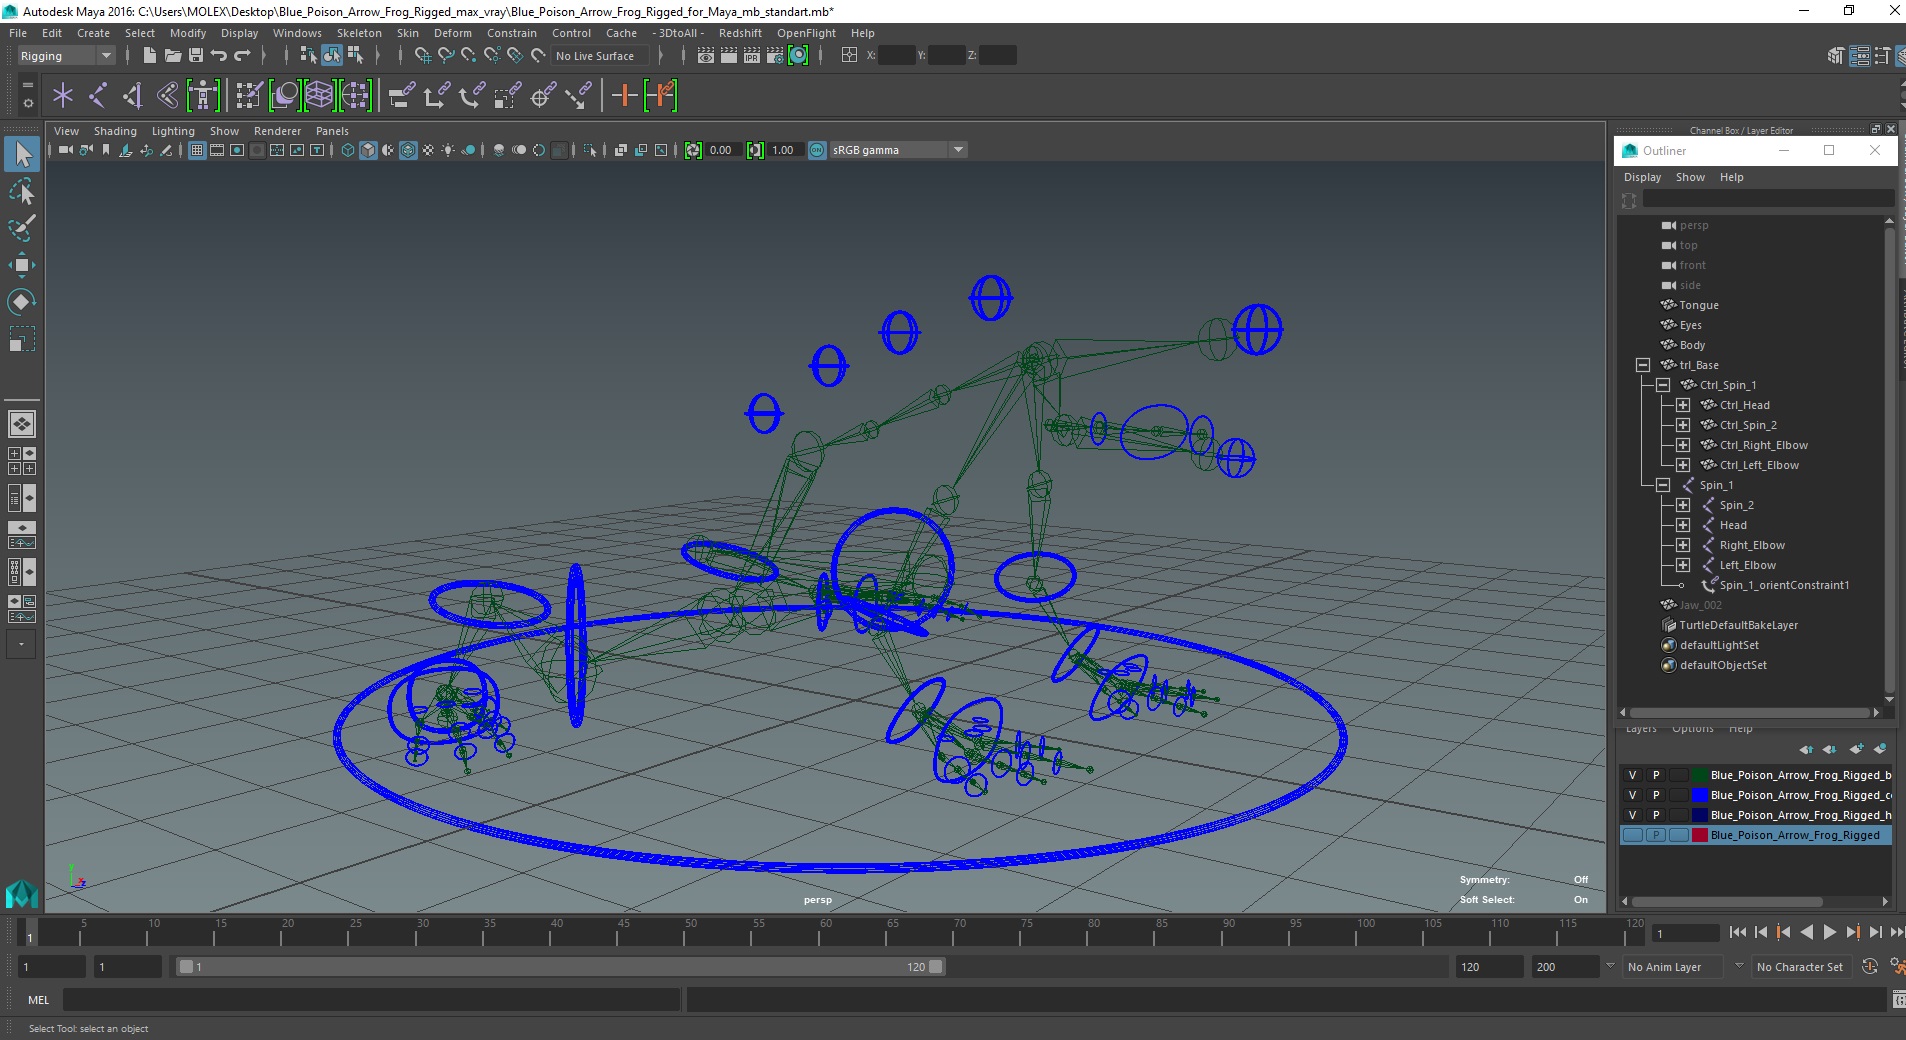Click the Create Lattice shelf icon
Screen dimensions: 1906x1040
[320, 96]
